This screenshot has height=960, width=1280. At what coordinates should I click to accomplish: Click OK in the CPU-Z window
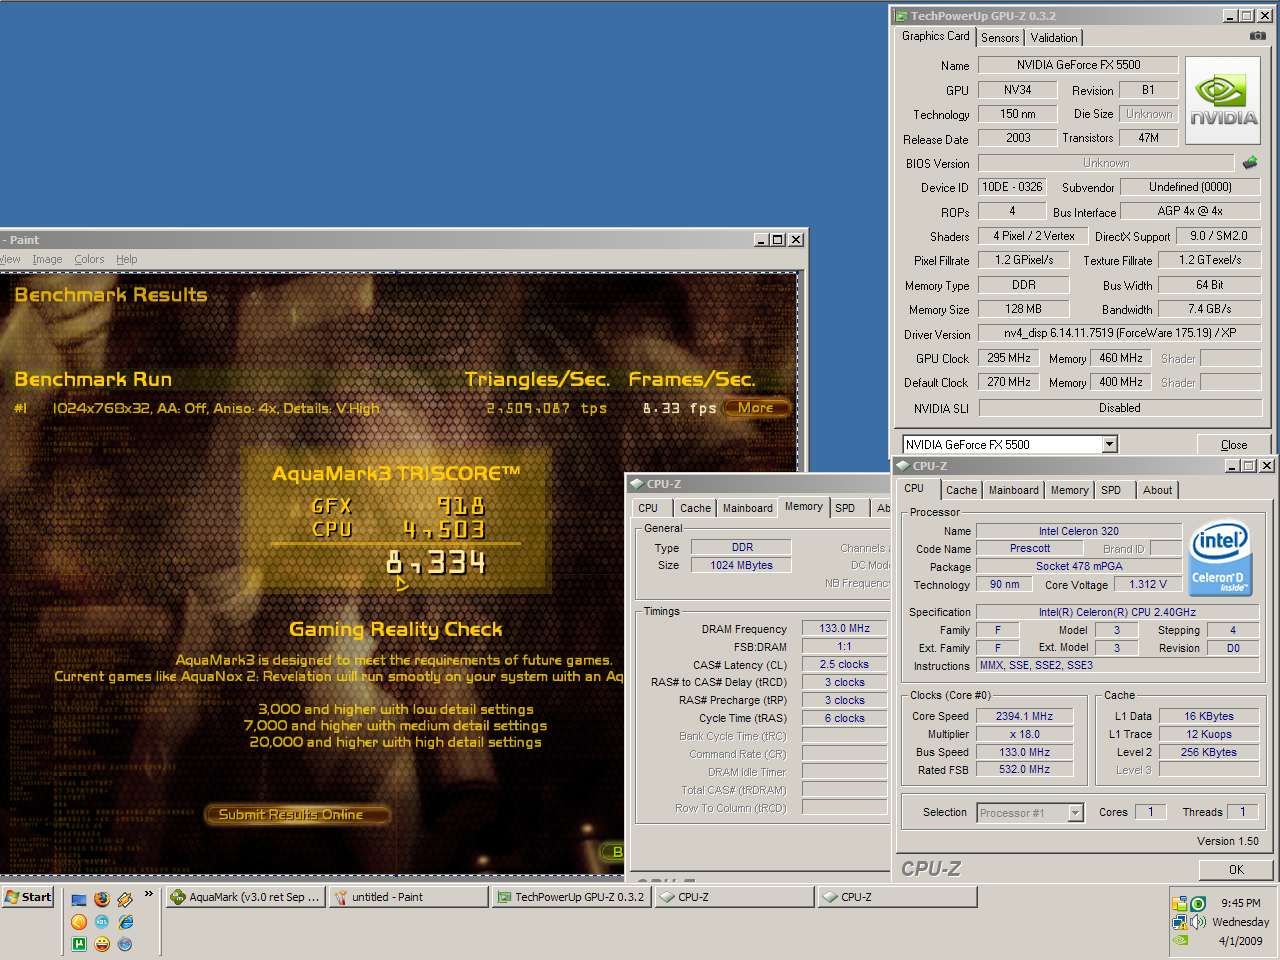[1236, 869]
